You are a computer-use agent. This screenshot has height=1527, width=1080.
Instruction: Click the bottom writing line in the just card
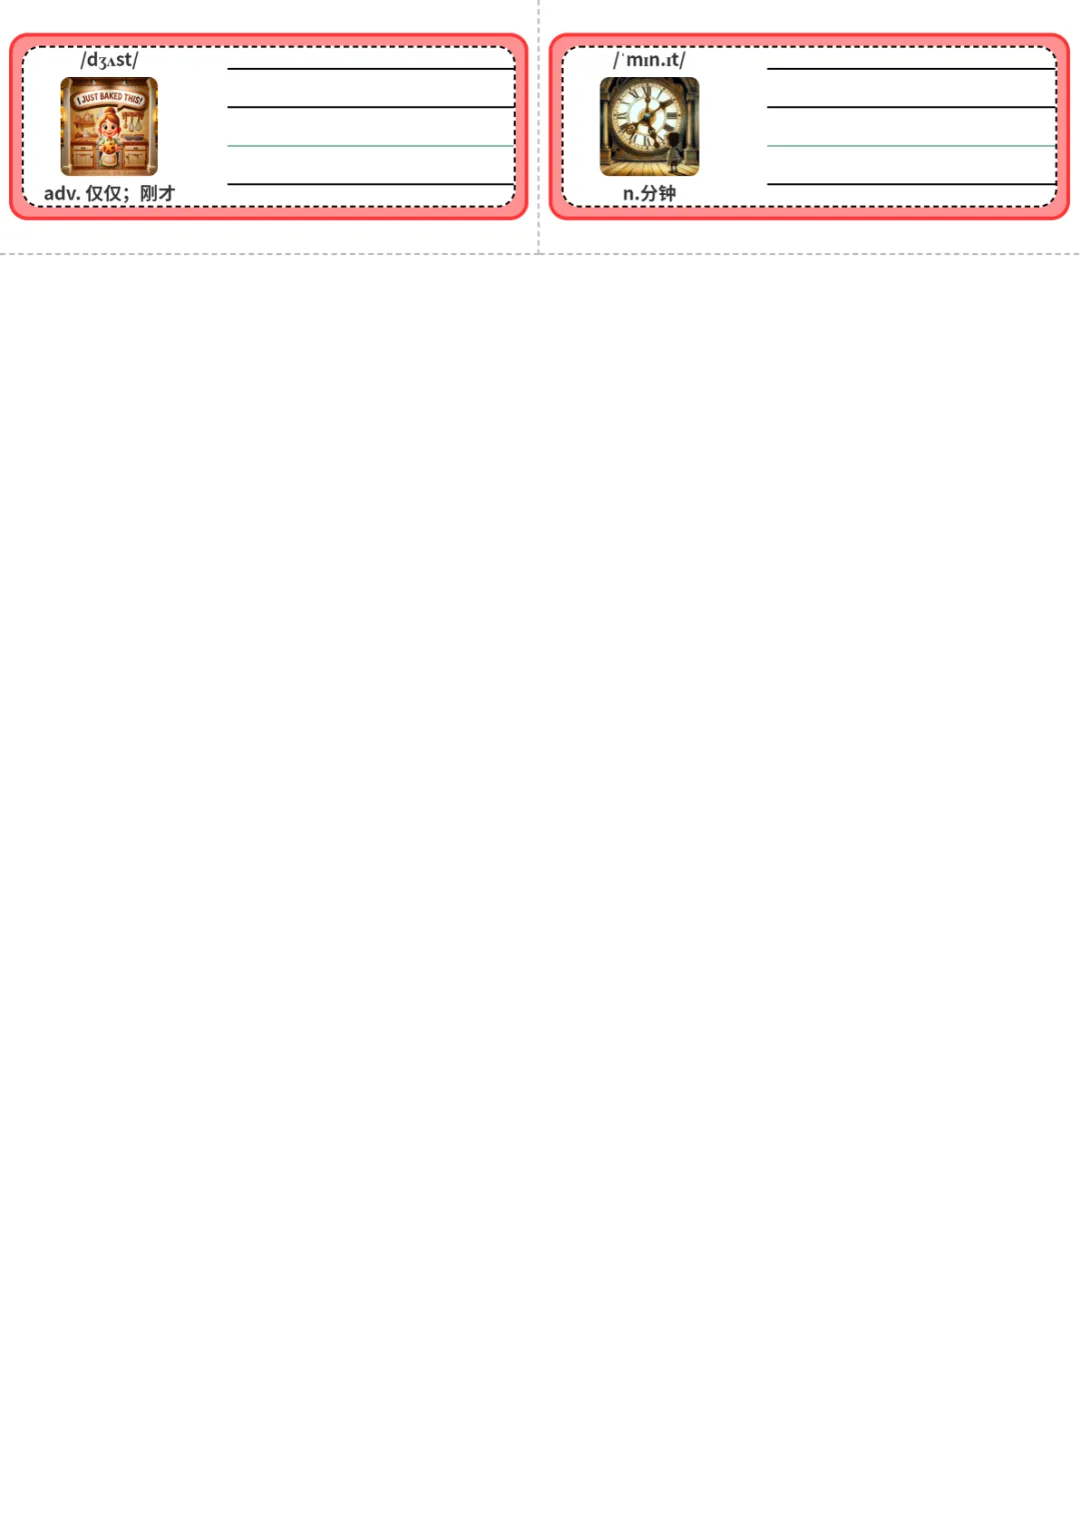point(371,184)
